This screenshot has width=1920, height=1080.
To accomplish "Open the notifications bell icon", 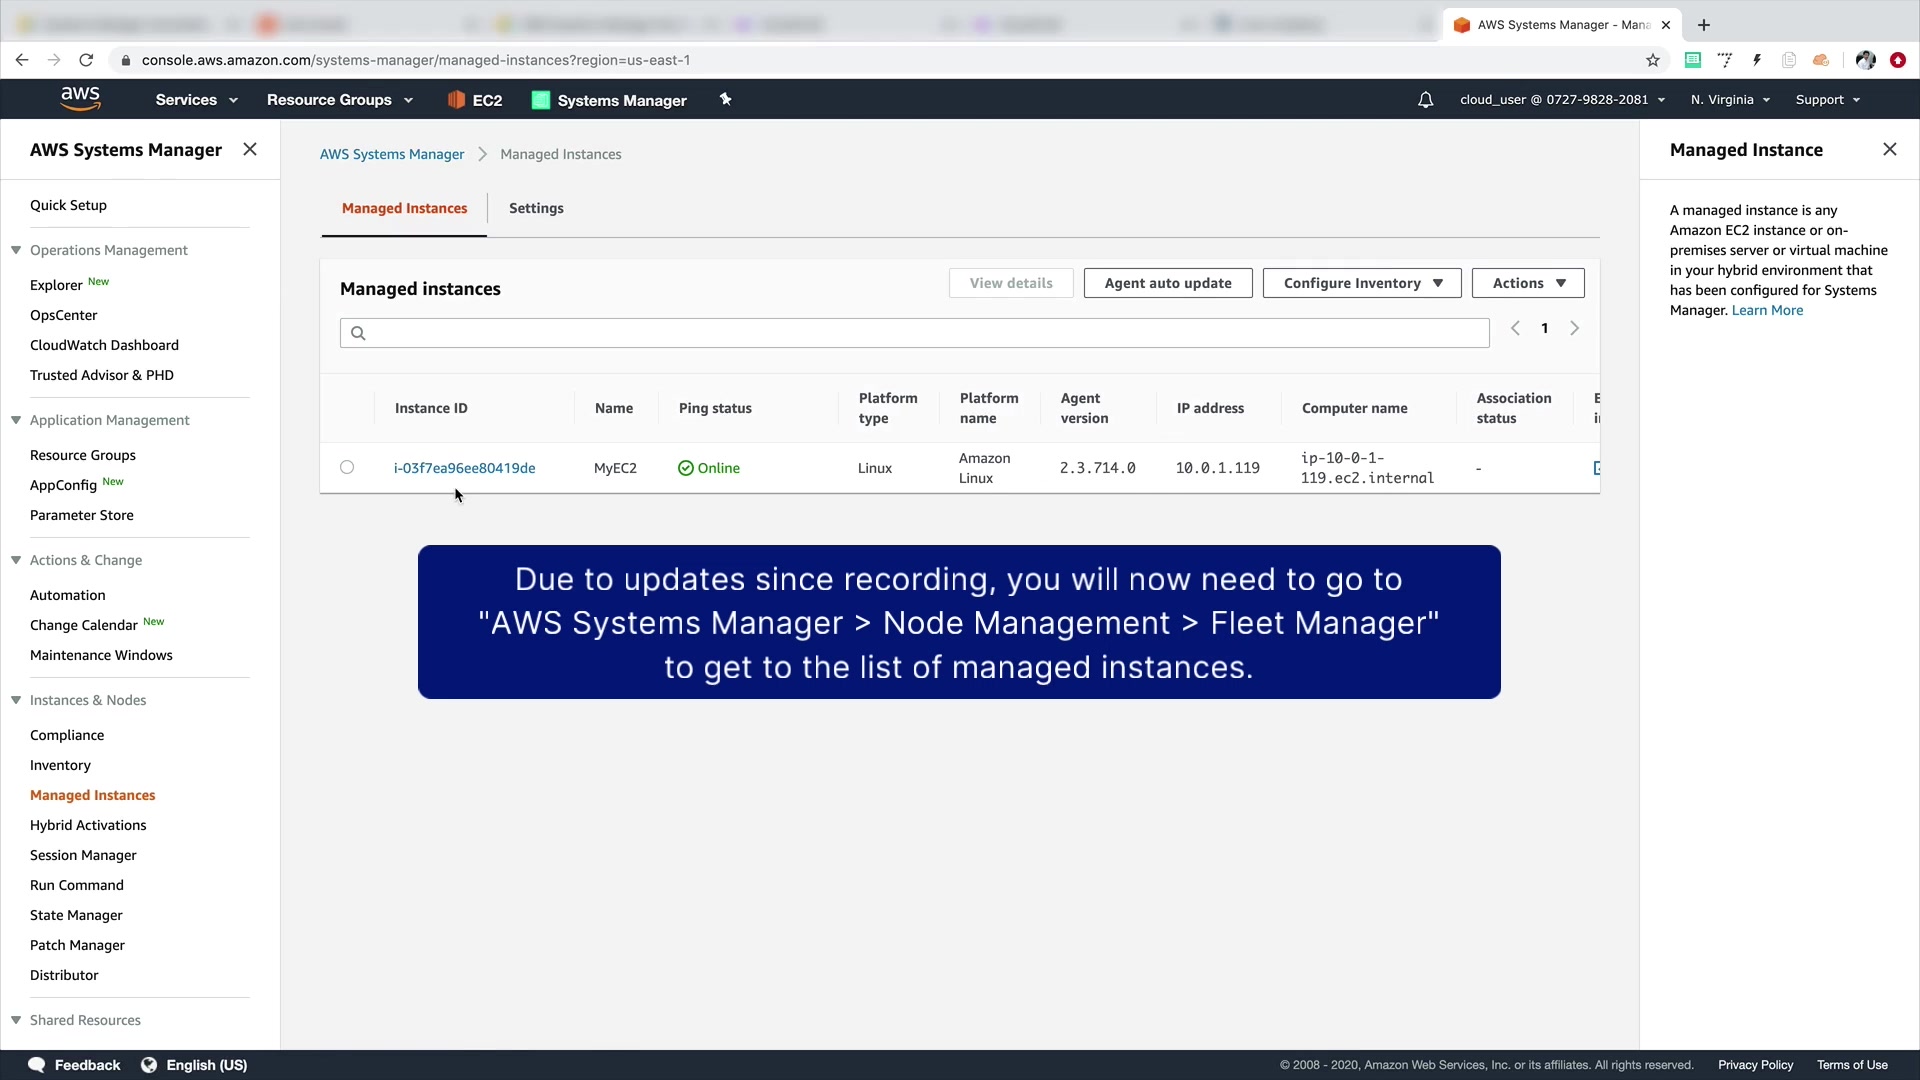I will 1425,100.
